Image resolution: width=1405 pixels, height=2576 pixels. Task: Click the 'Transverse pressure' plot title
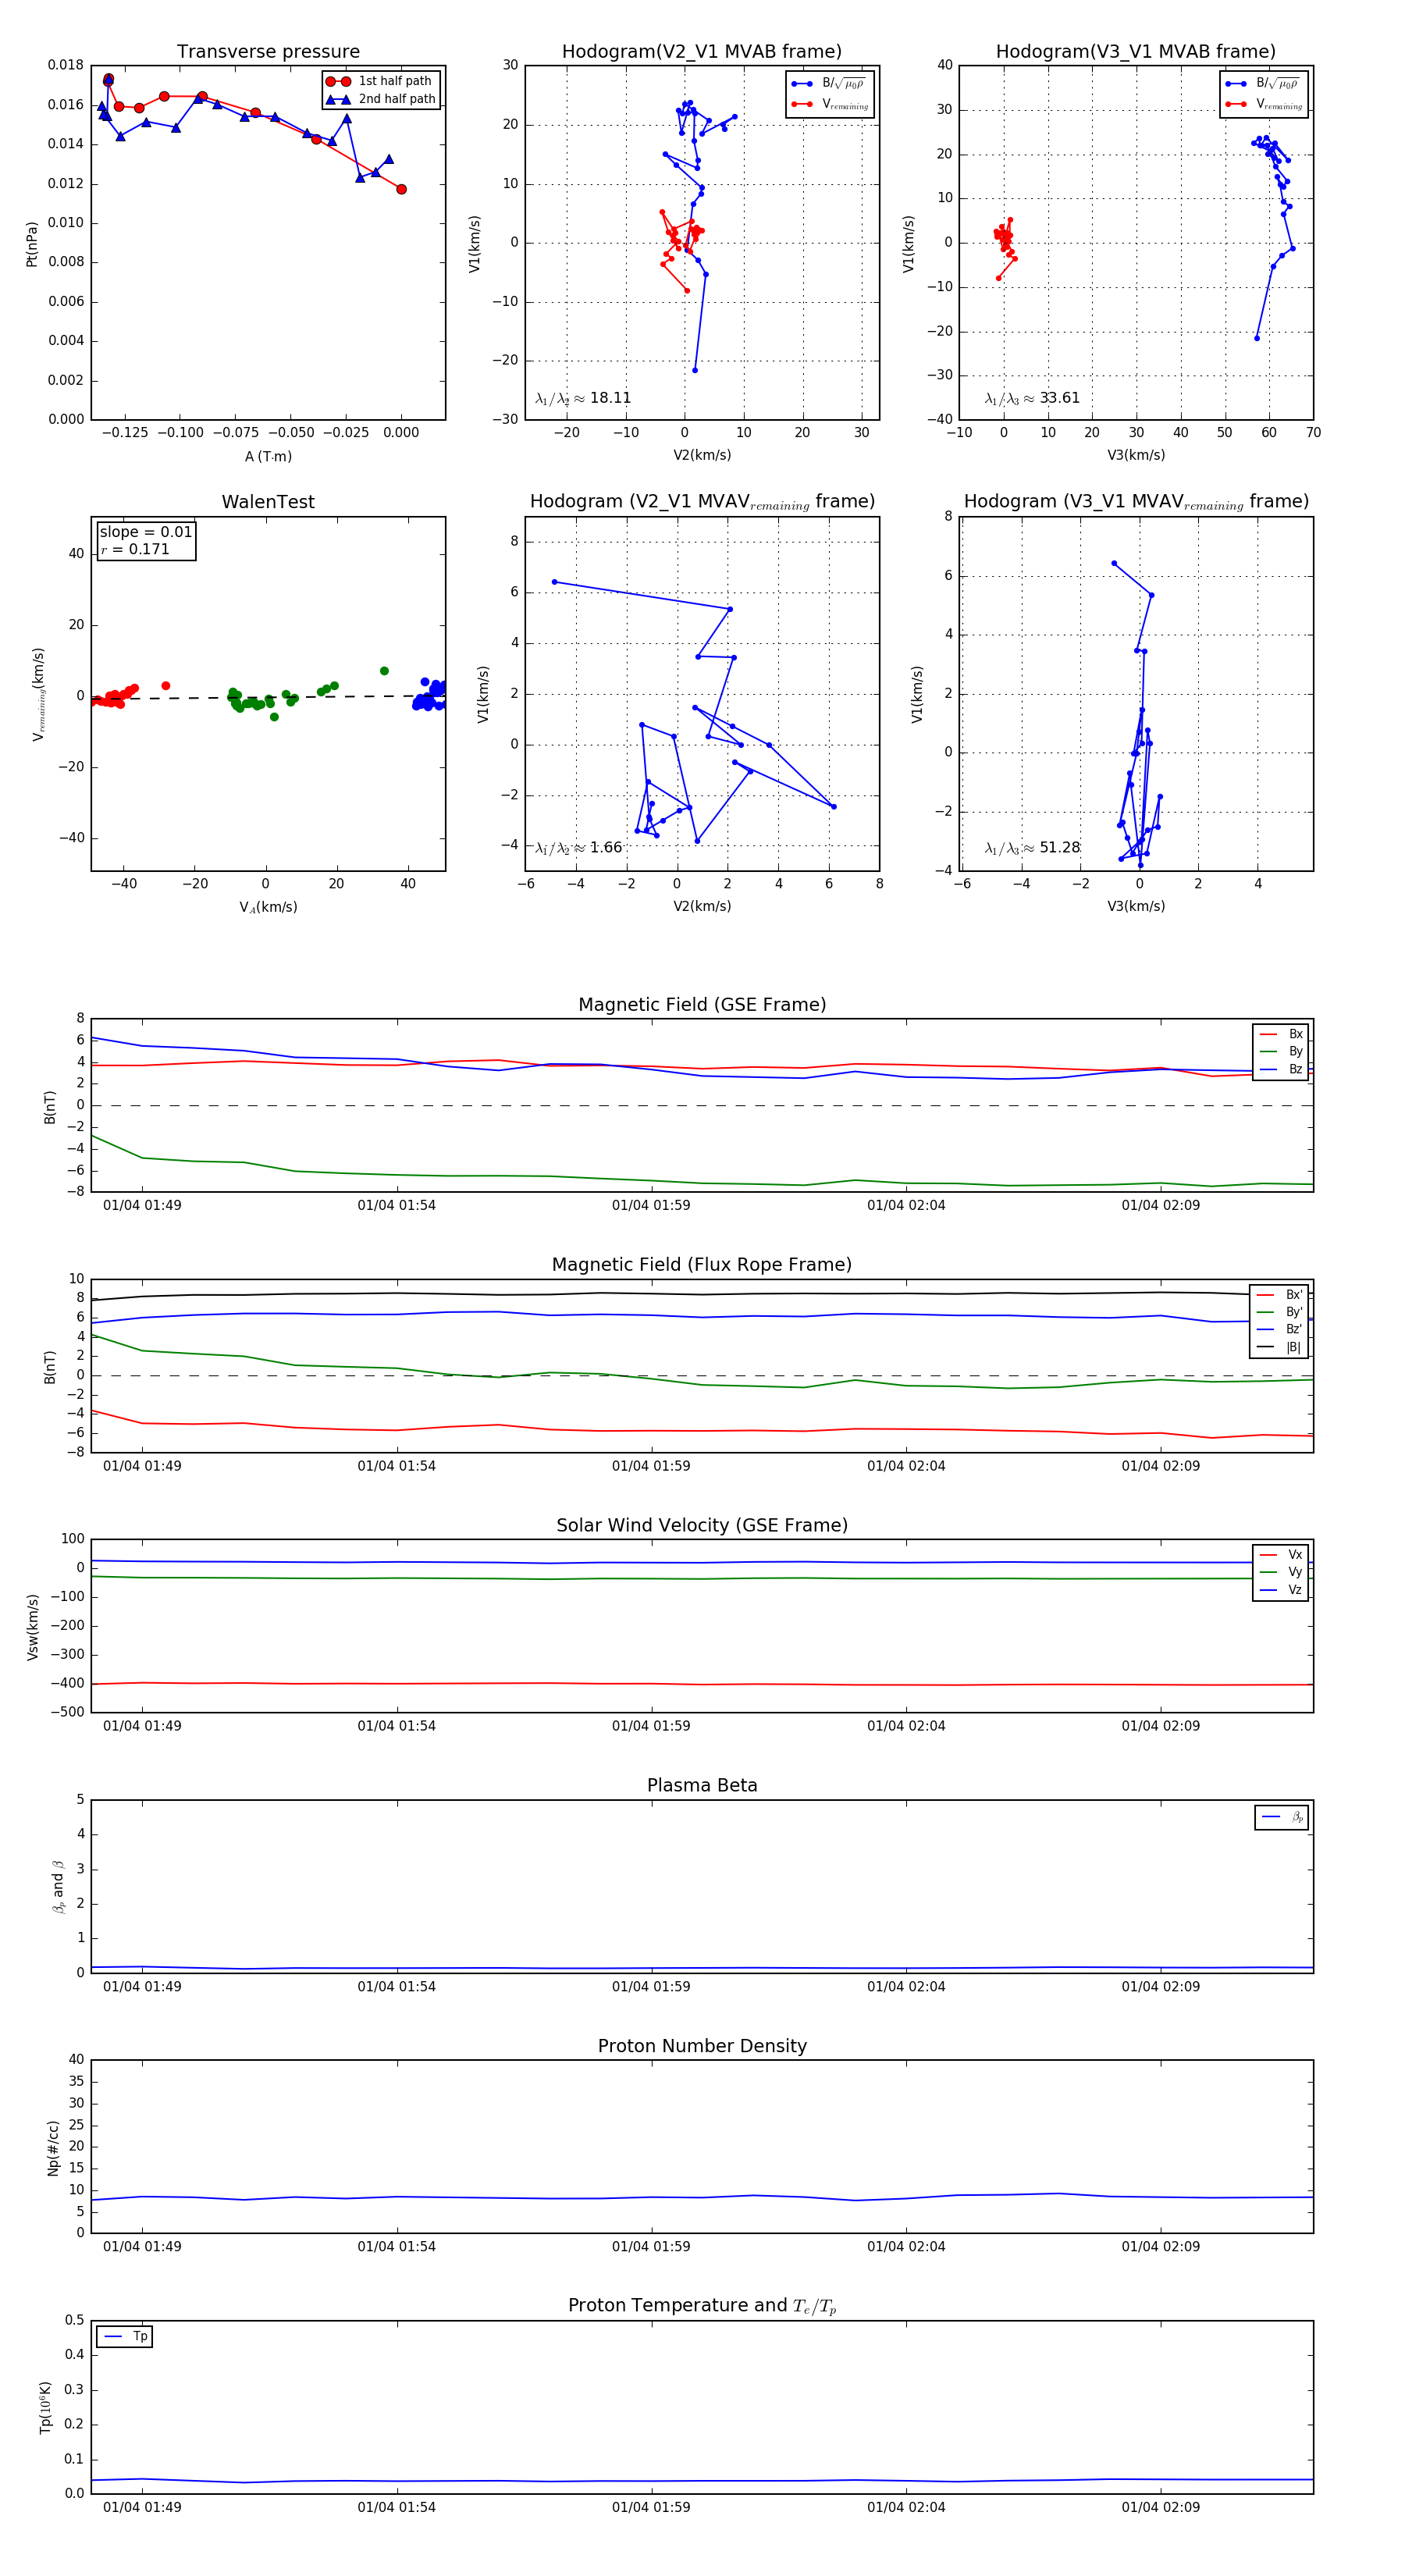click(268, 52)
